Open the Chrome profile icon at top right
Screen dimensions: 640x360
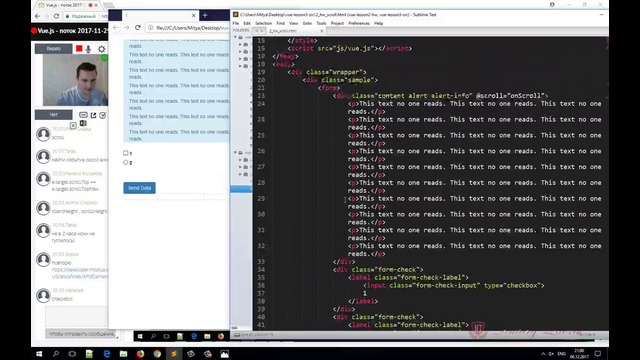552,4
